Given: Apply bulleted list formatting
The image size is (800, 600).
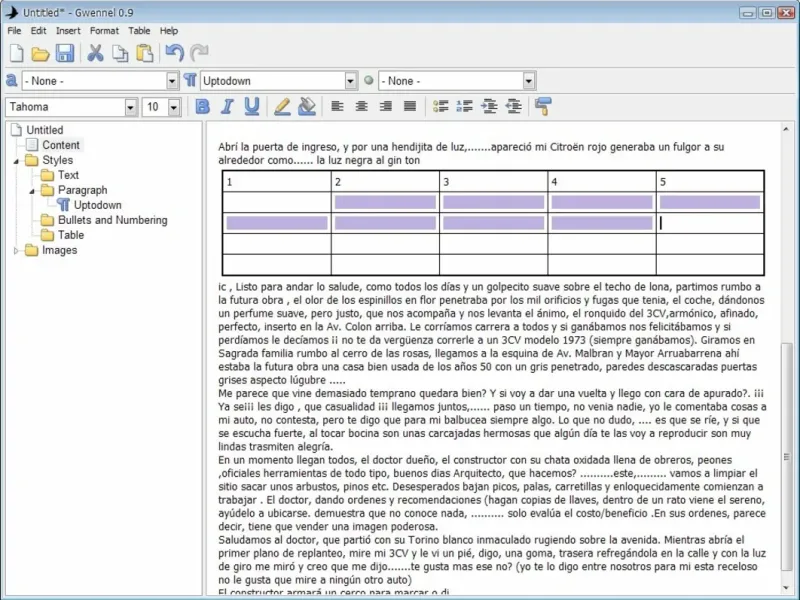Looking at the screenshot, I should (440, 106).
